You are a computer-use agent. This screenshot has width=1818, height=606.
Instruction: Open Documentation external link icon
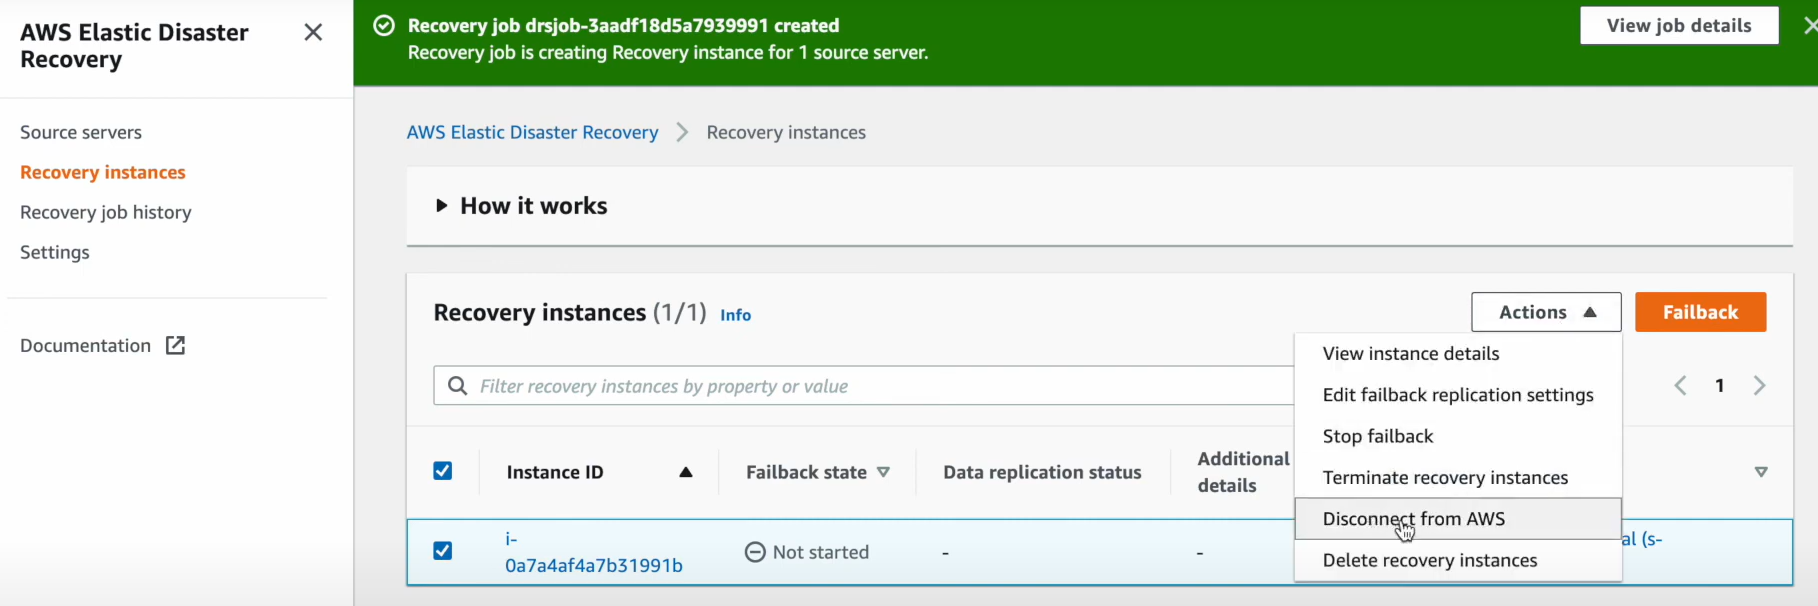pyautogui.click(x=175, y=346)
